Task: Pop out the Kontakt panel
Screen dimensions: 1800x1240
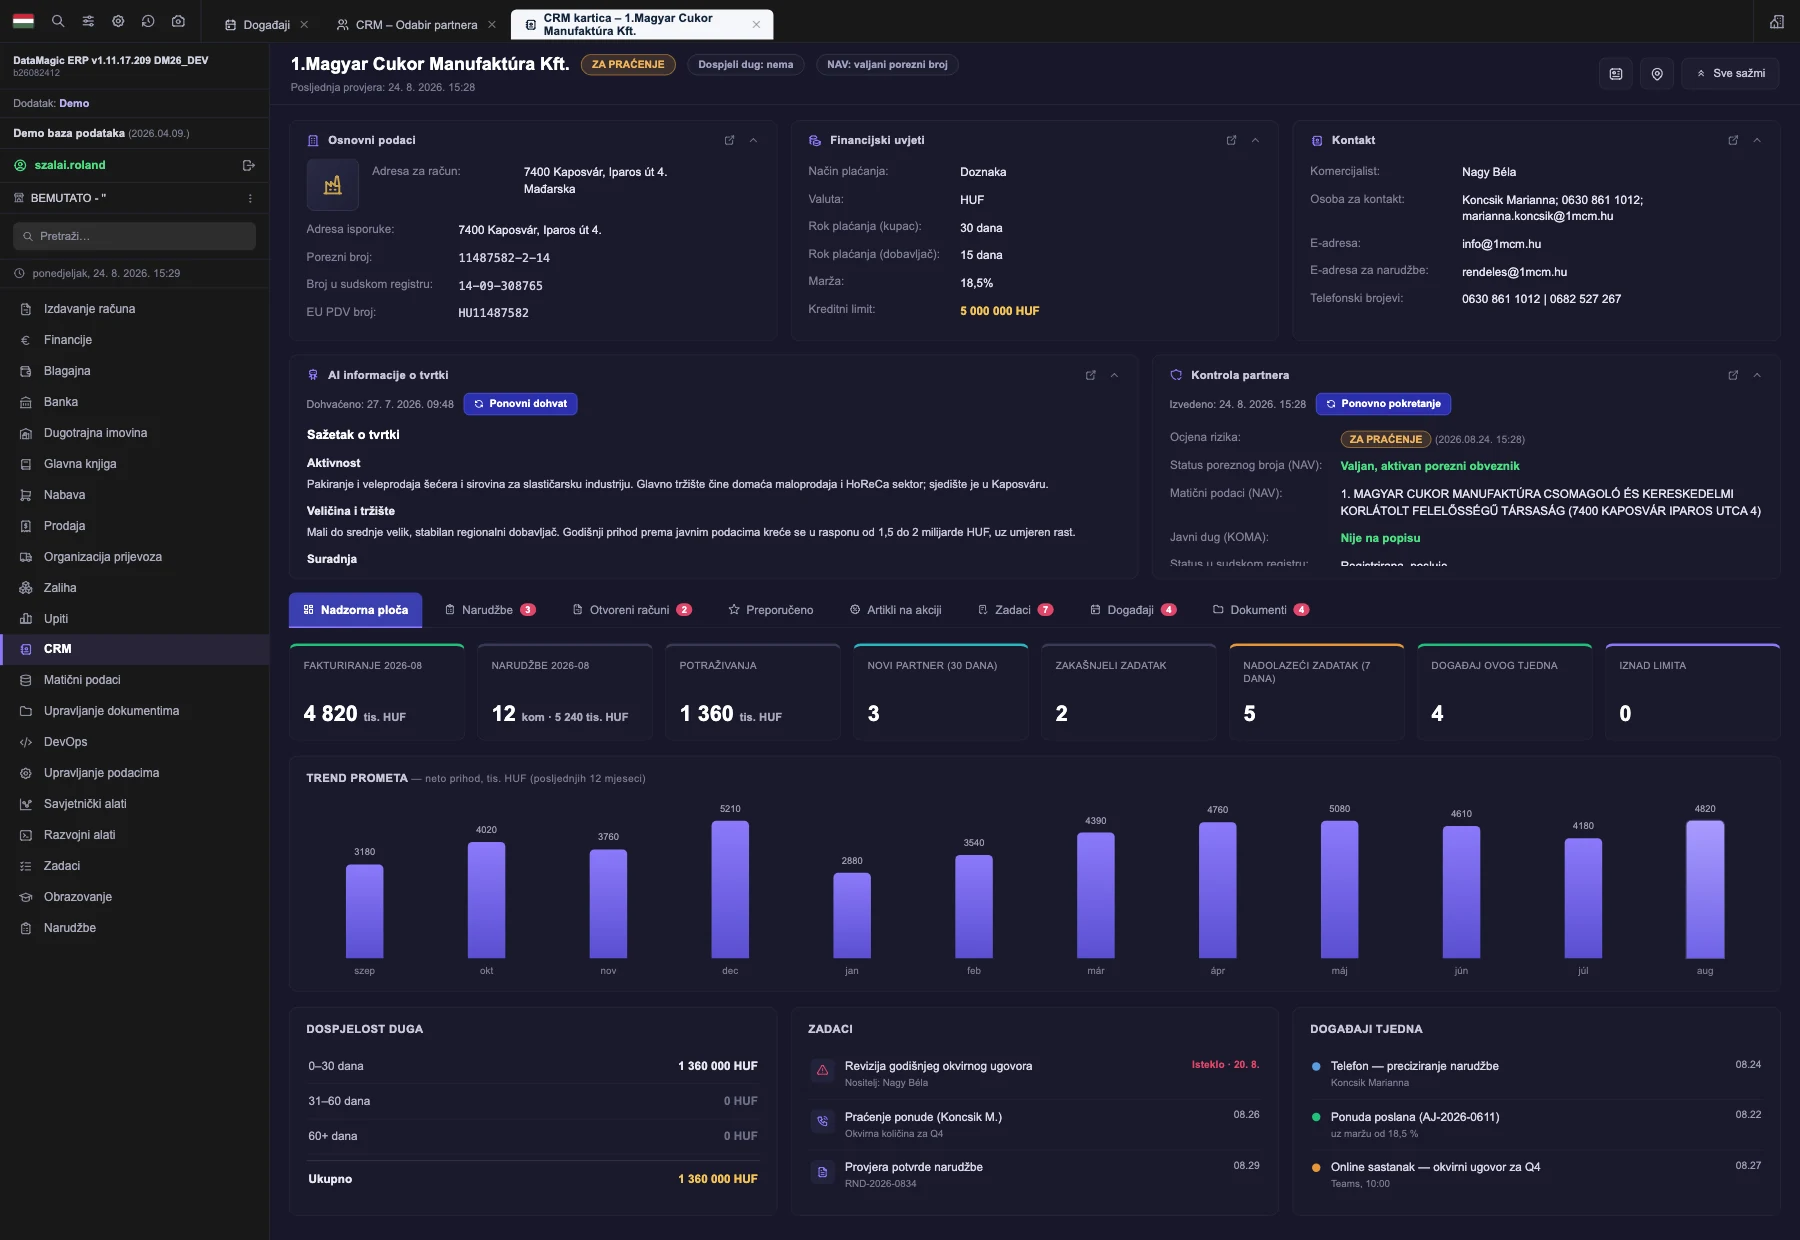Action: (x=1733, y=140)
